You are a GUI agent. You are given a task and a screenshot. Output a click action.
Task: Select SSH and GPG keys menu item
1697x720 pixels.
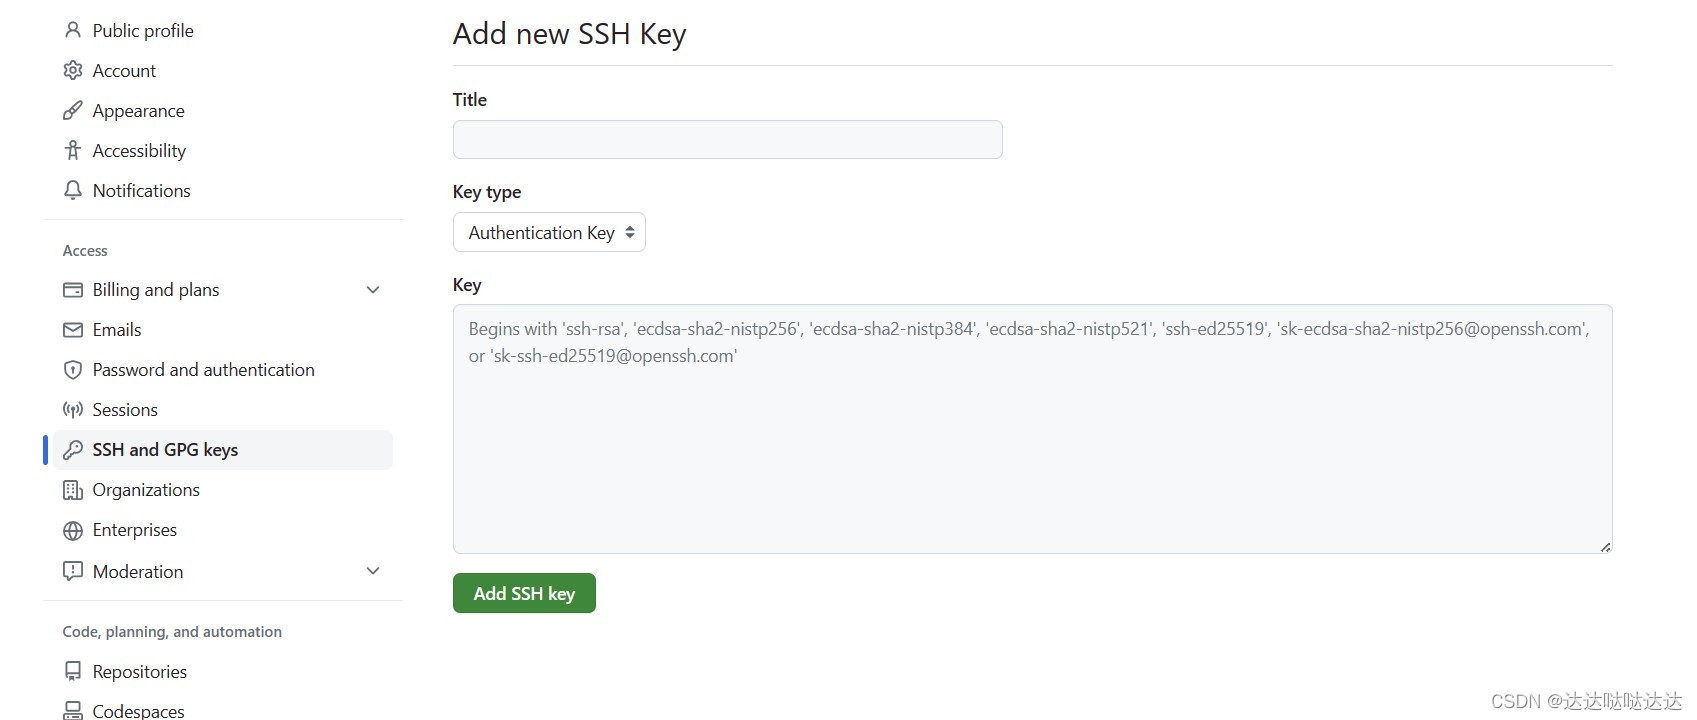(x=223, y=450)
